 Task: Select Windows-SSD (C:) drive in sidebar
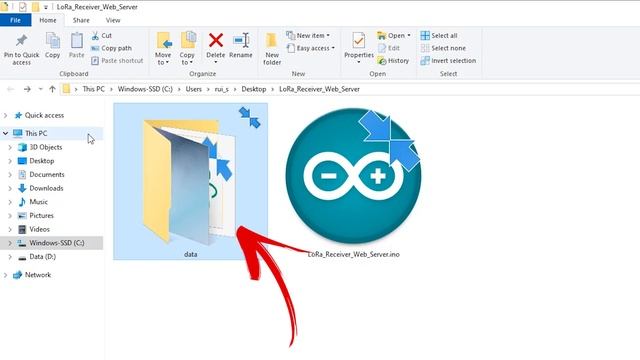pos(56,243)
